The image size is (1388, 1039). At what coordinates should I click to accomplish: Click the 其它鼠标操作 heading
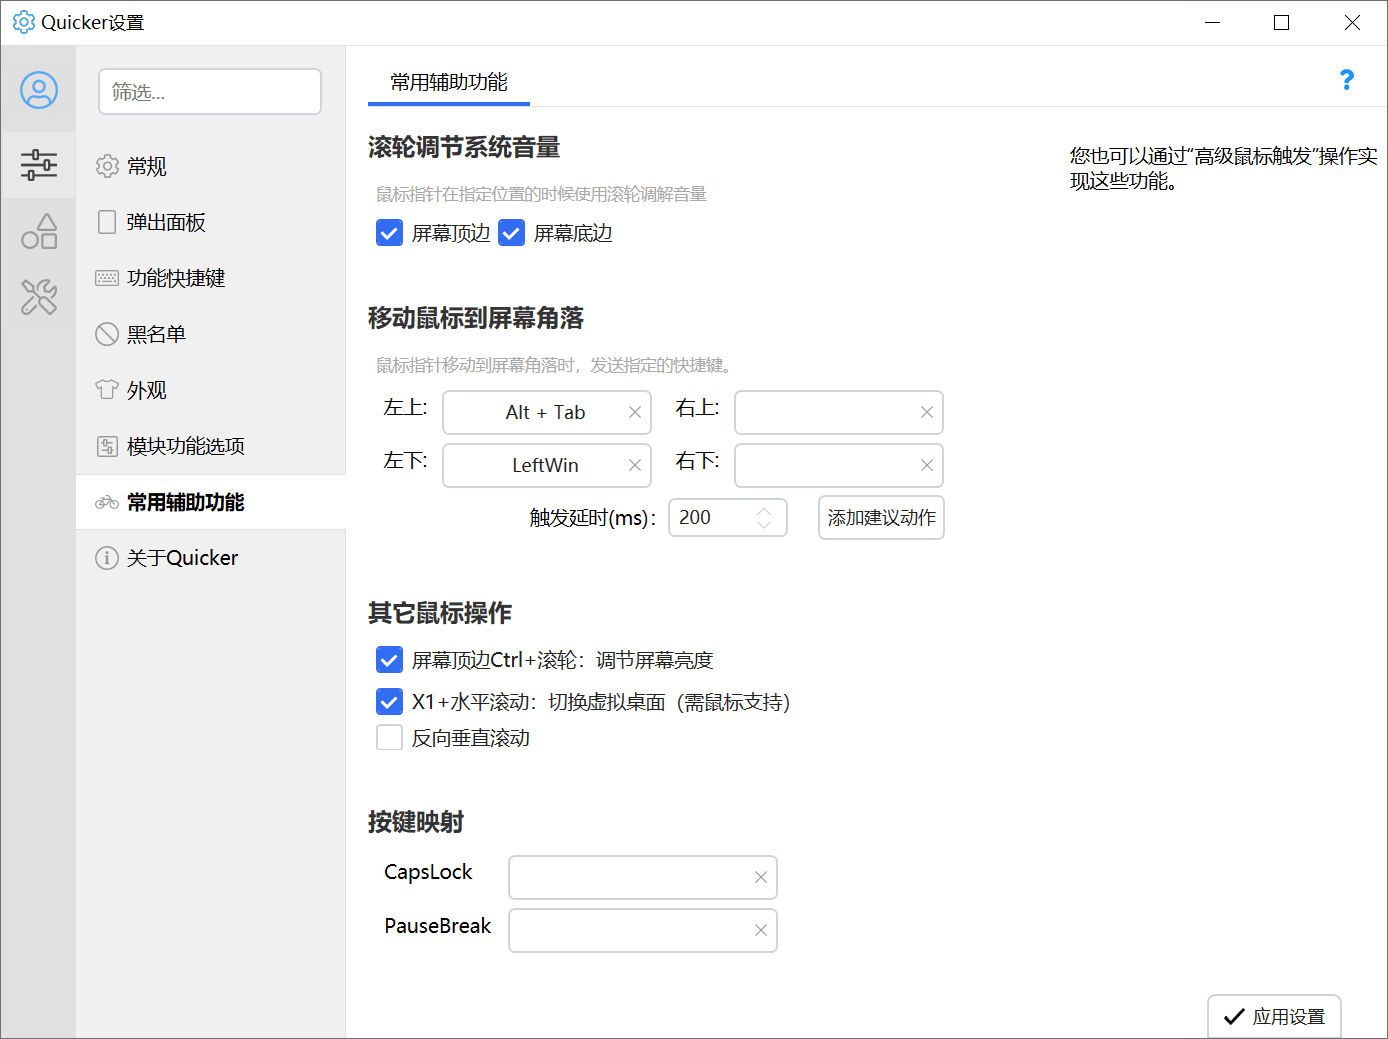pos(440,614)
